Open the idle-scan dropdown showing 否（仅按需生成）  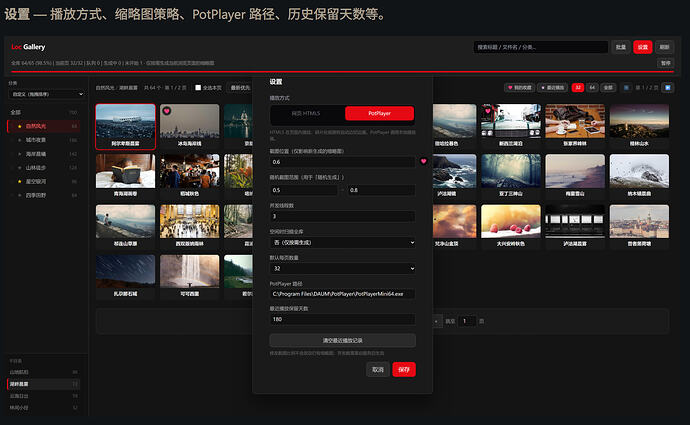tap(342, 242)
